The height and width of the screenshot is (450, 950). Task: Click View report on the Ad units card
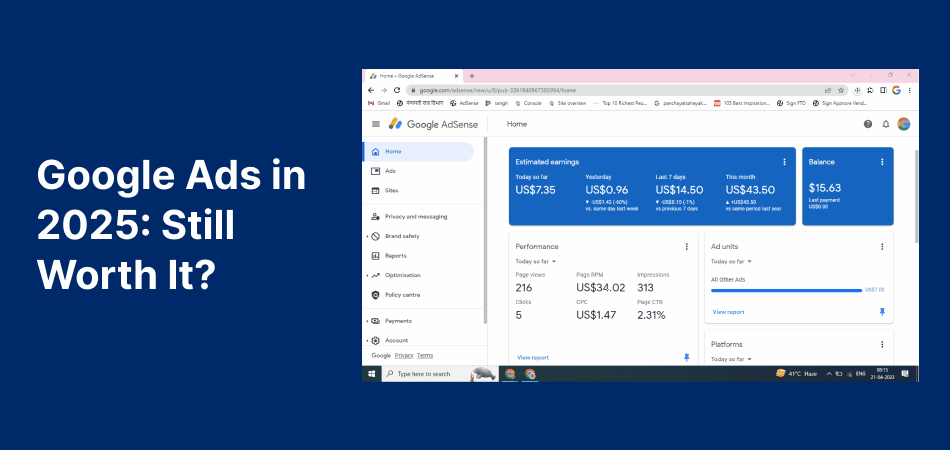[x=728, y=312]
